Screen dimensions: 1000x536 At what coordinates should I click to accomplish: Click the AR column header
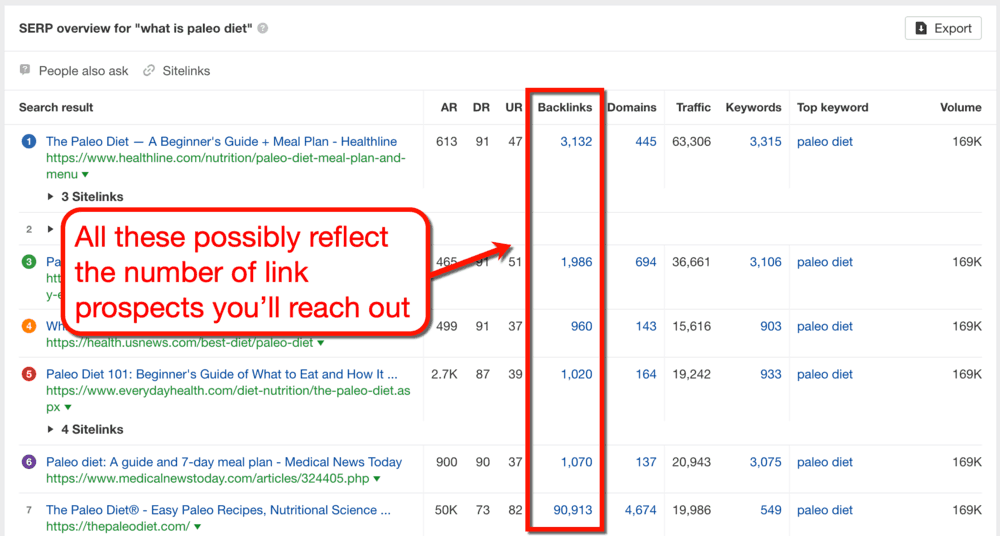[x=449, y=107]
